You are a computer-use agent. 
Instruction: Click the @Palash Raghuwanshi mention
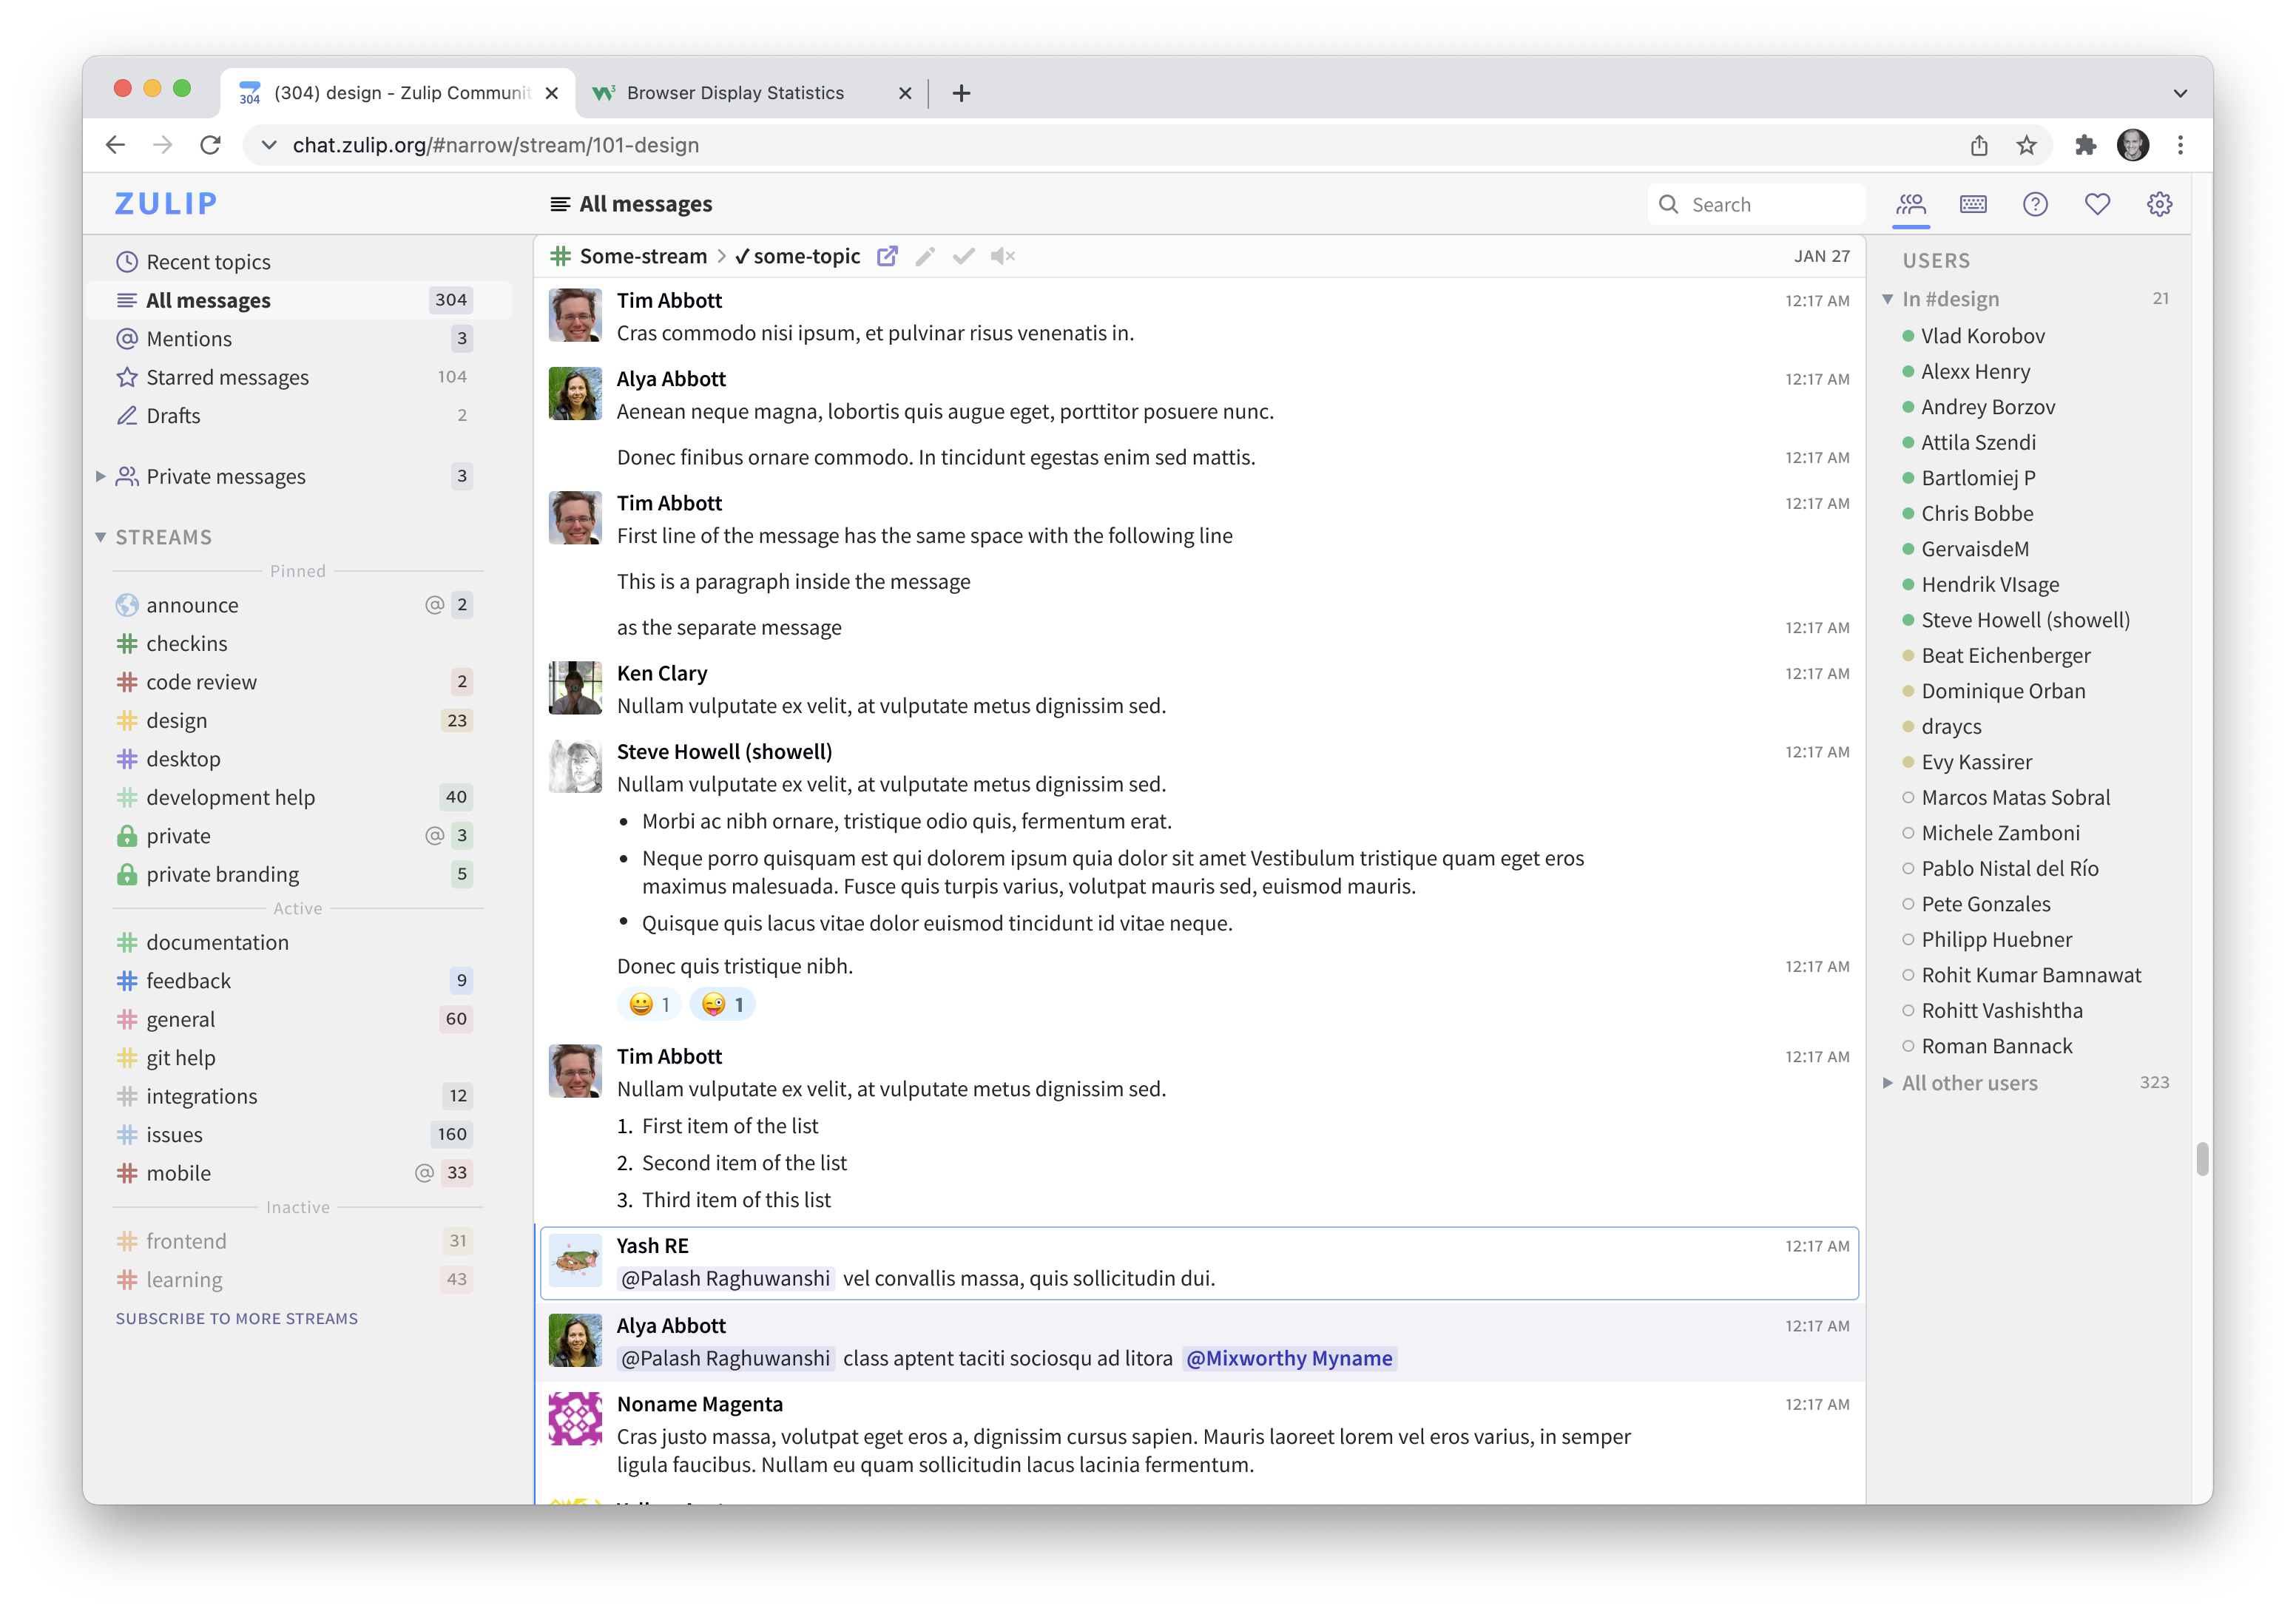[725, 1278]
